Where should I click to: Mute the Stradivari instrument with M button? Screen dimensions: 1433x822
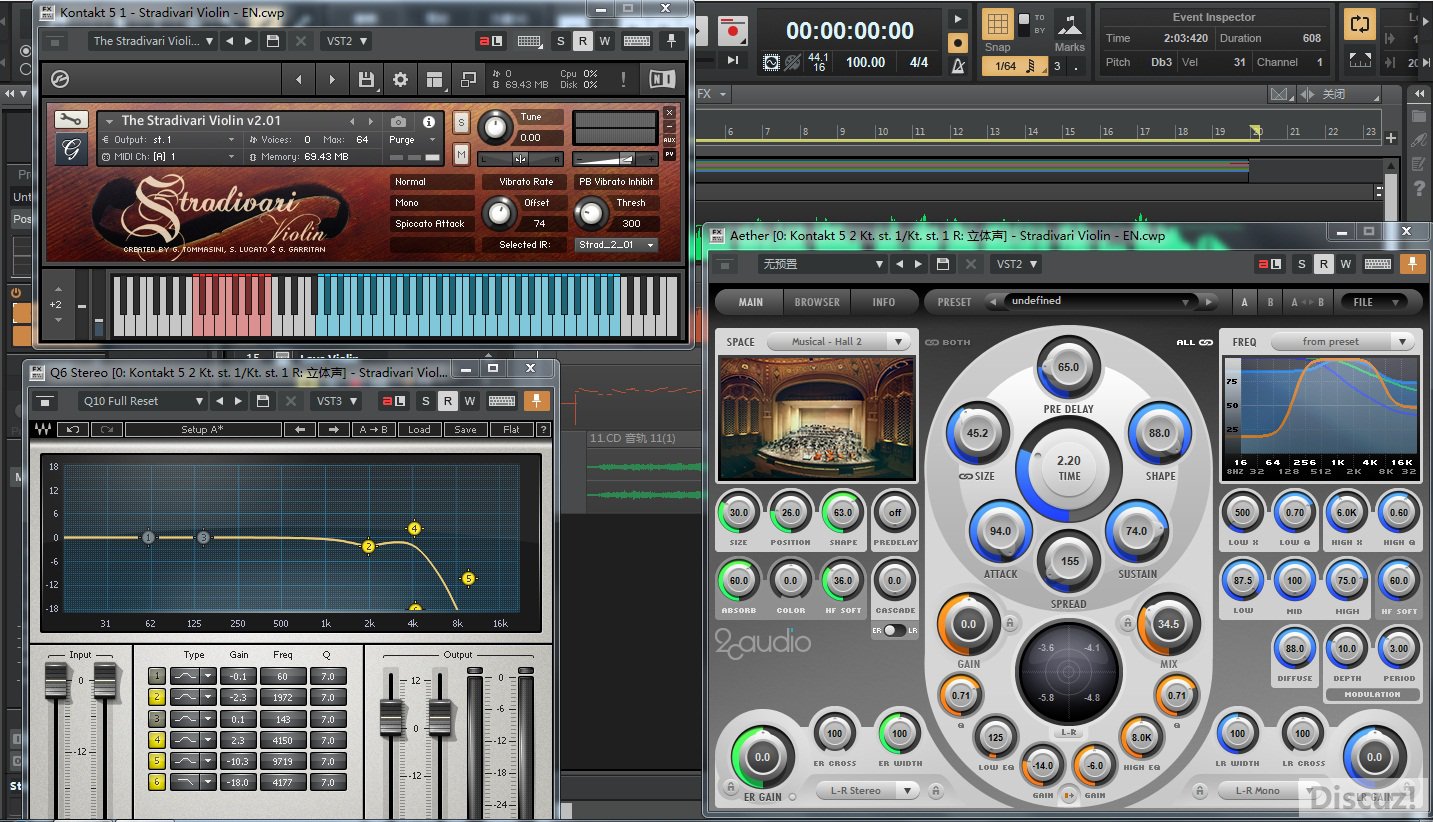click(x=461, y=154)
